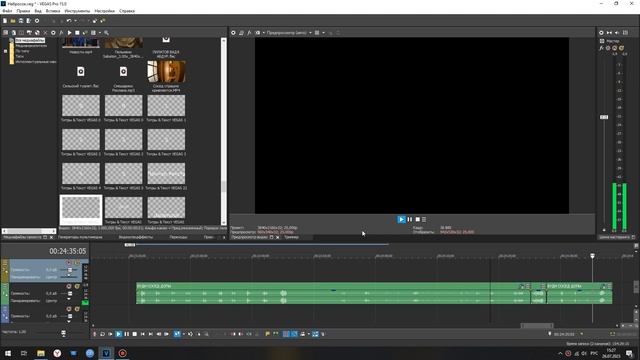Open VEGAS Pro in Windows taskbar
Screen dimensions: 640x360
click(x=106, y=353)
